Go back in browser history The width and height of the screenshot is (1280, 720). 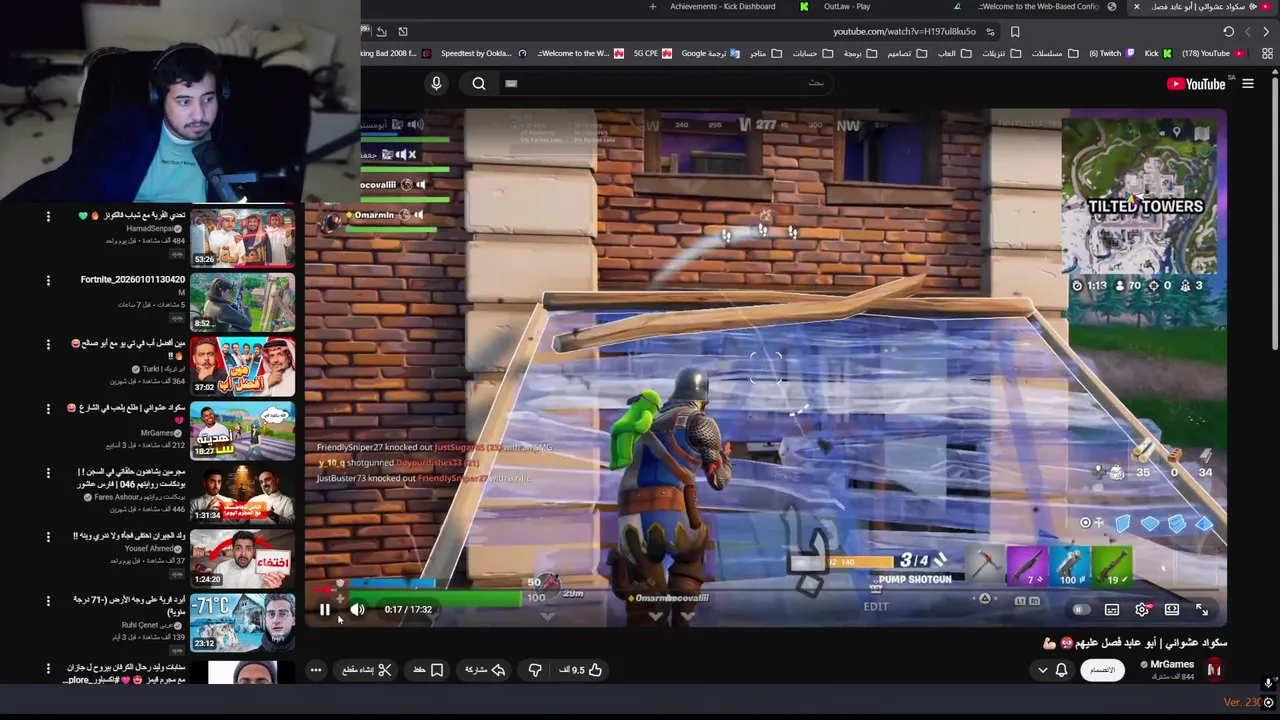(x=1266, y=32)
